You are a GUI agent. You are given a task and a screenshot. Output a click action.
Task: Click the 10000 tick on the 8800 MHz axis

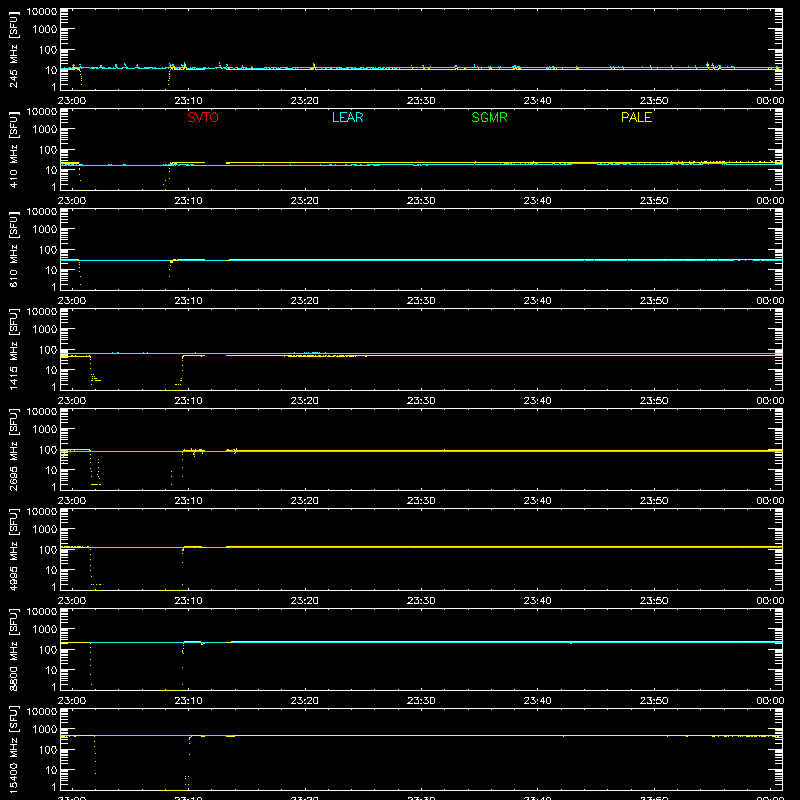click(x=42, y=612)
